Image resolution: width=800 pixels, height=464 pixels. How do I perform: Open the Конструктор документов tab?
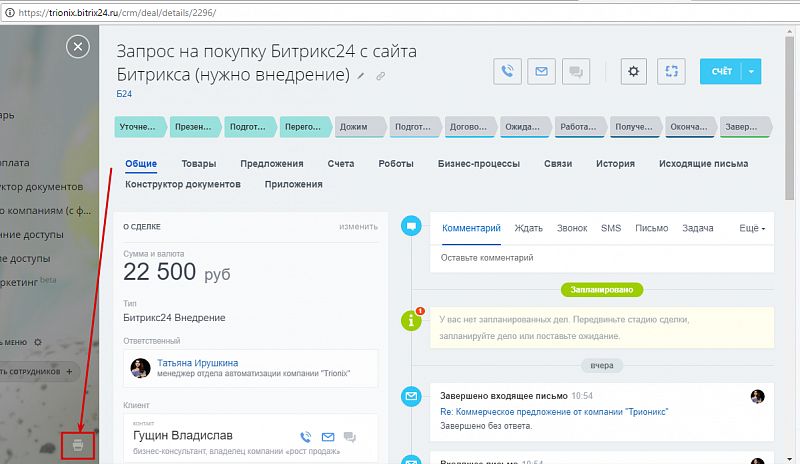(183, 184)
